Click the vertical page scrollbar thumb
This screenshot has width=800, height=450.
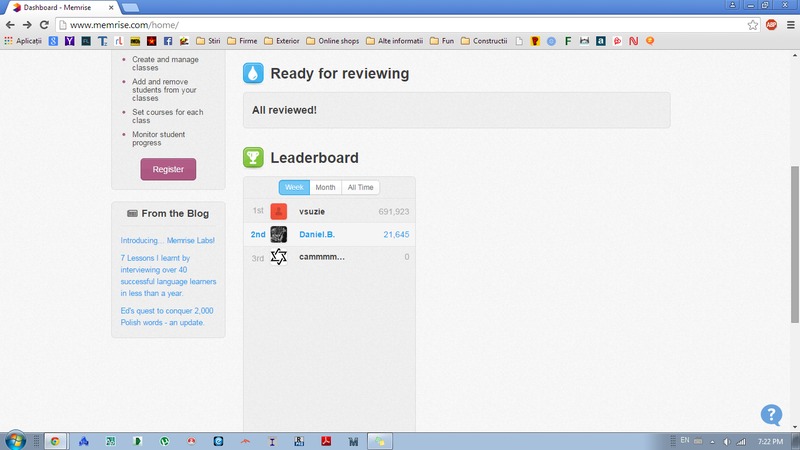tap(794, 244)
